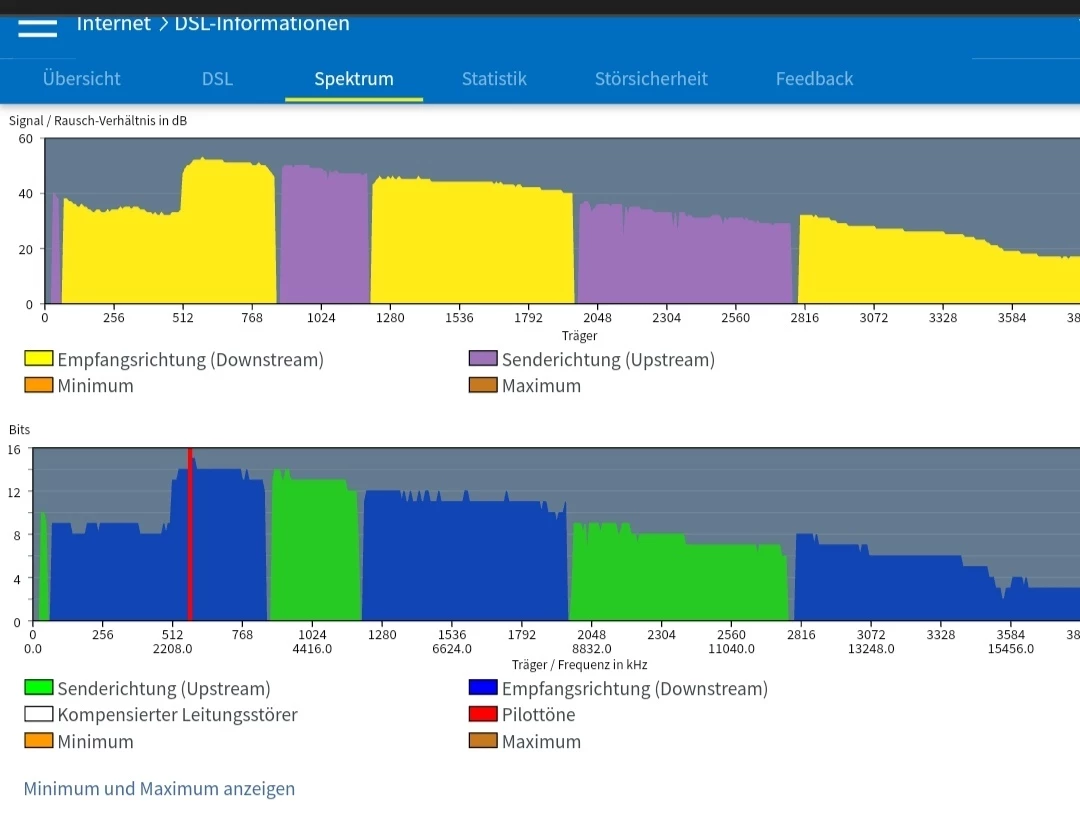Click the orange Minimum swatch in Bits legend
The image size is (1080, 817).
pyautogui.click(x=39, y=741)
